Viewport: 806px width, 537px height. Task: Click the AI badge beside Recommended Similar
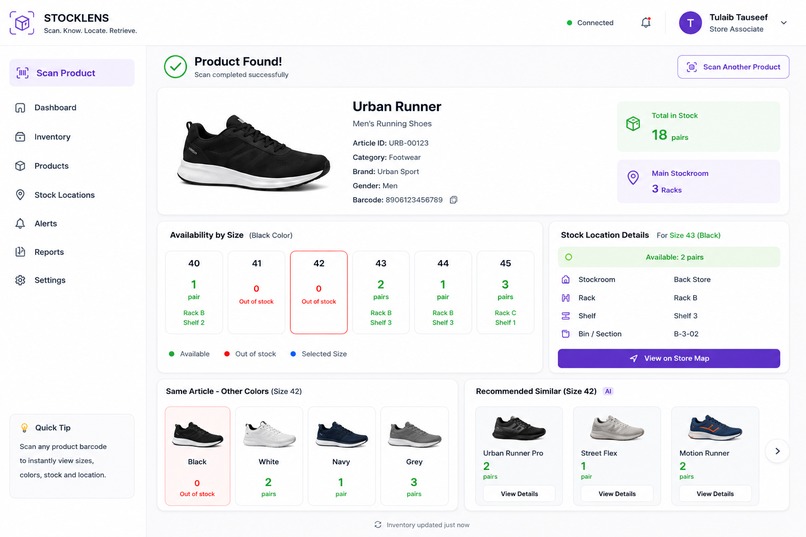[x=608, y=391]
